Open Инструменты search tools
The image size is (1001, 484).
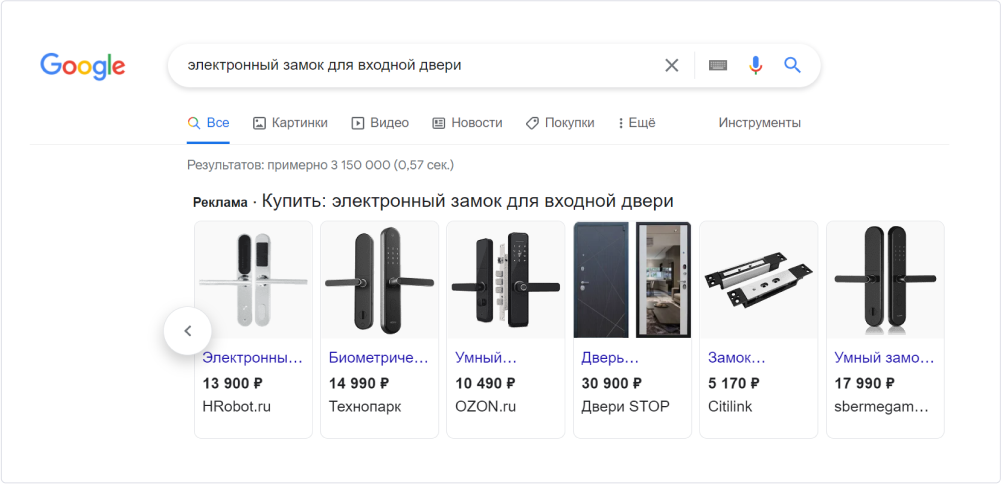tap(759, 123)
